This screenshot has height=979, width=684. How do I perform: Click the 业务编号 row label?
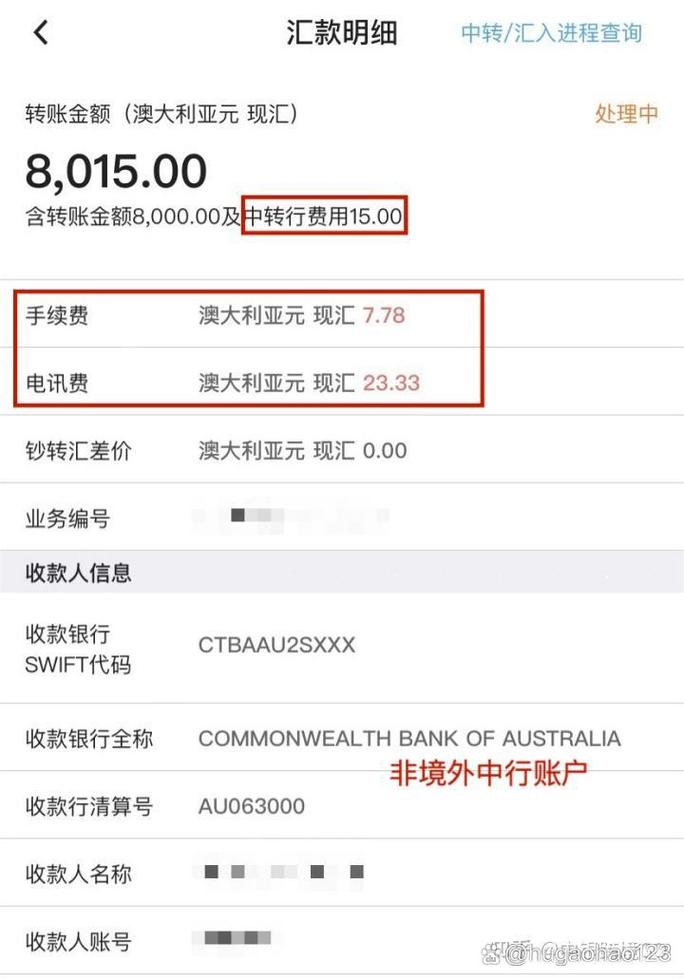67,519
